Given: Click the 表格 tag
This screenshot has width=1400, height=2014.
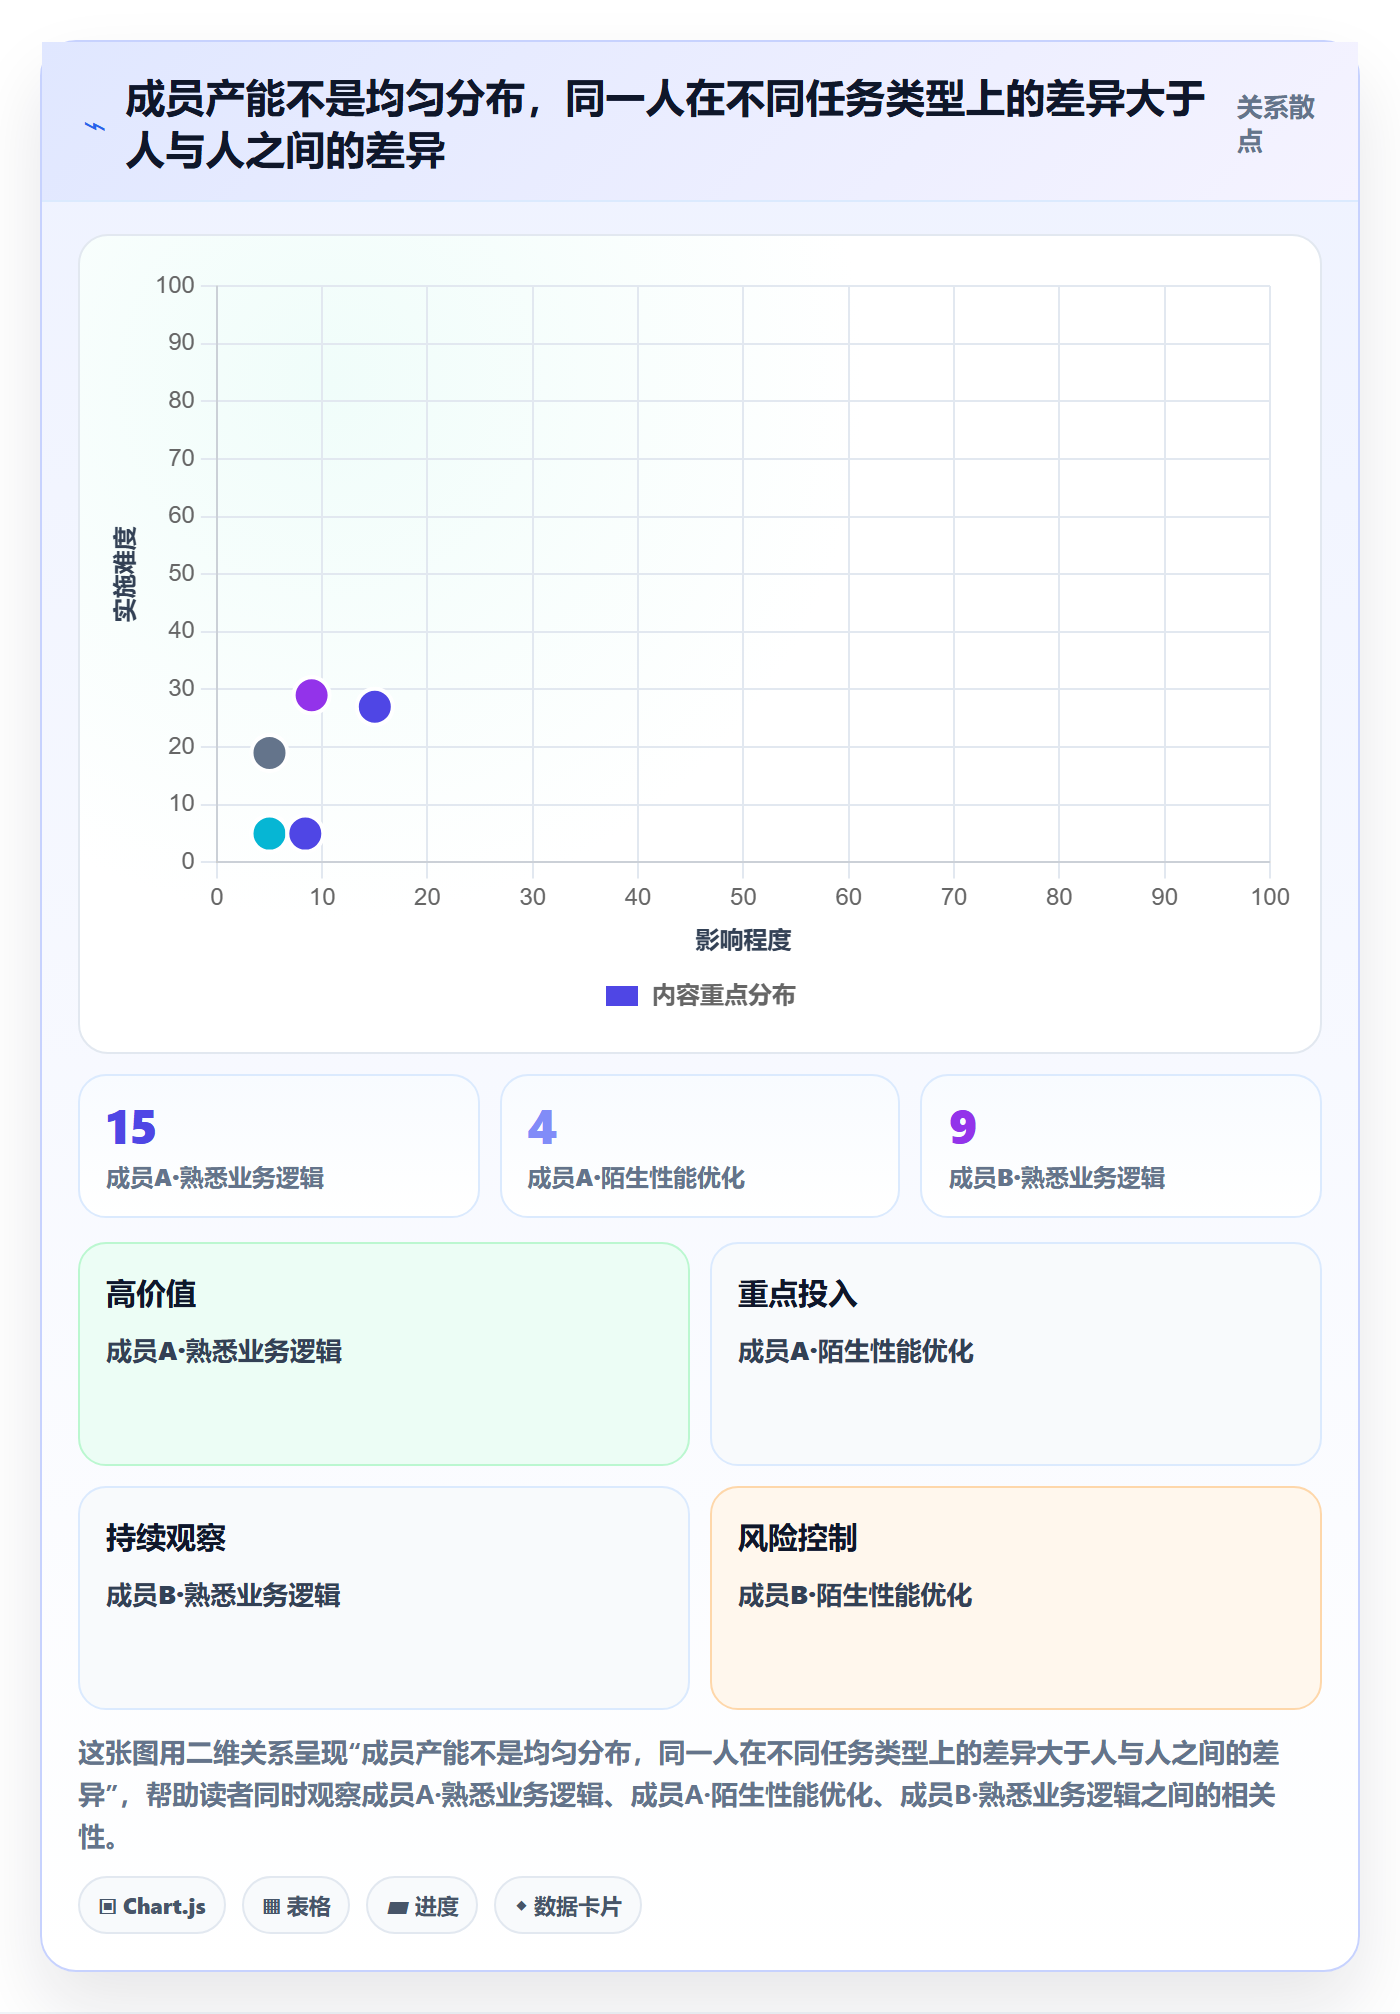Looking at the screenshot, I should tap(296, 1906).
